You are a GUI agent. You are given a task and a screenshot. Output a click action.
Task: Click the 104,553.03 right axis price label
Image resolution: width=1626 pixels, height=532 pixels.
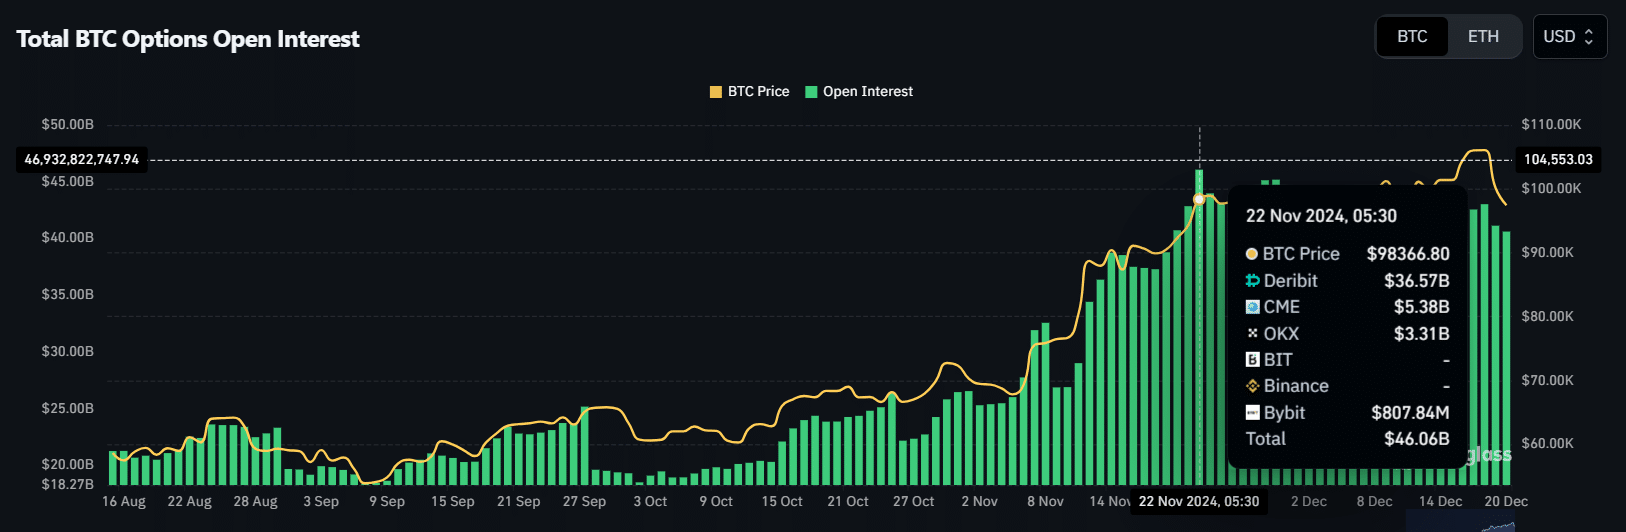tap(1557, 160)
